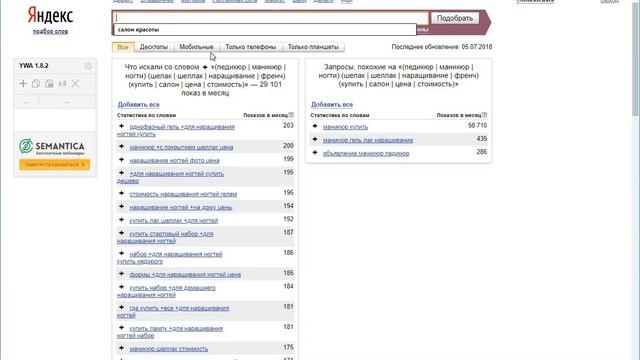
Task: Switch to the 'Десктопы' tab
Action: (154, 47)
